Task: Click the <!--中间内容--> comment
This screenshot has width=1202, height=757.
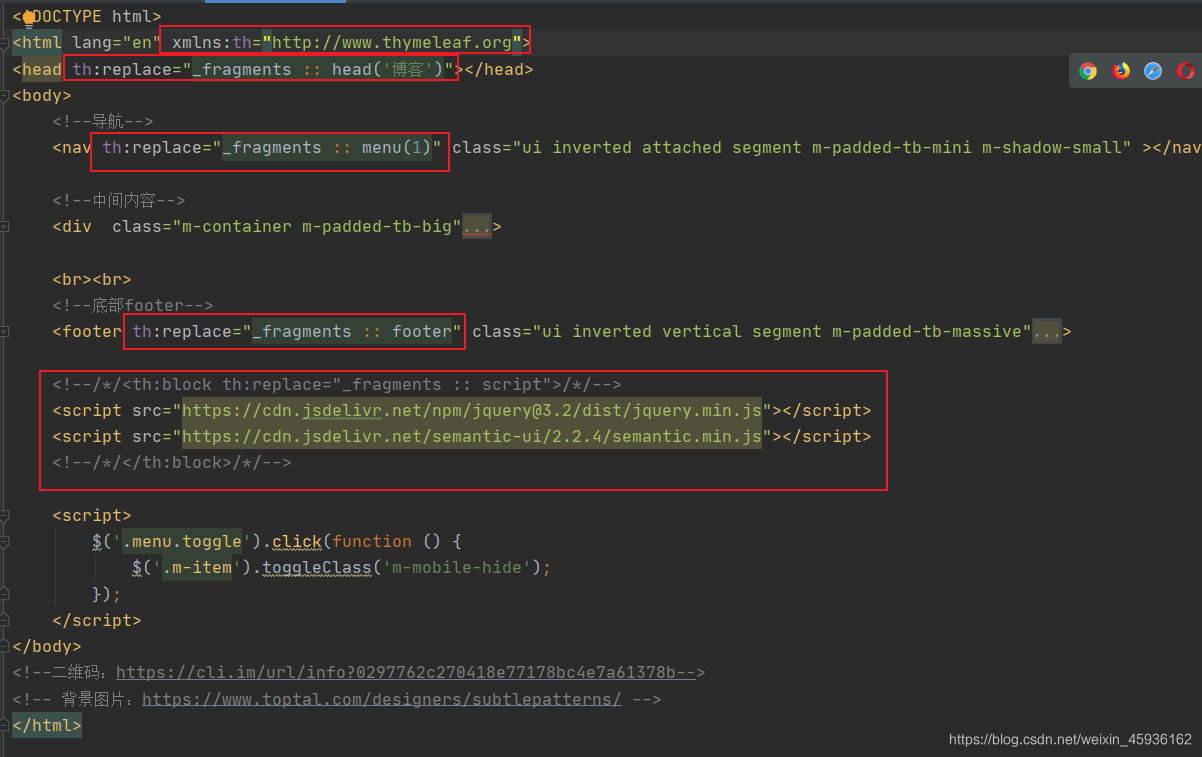Action: [118, 201]
